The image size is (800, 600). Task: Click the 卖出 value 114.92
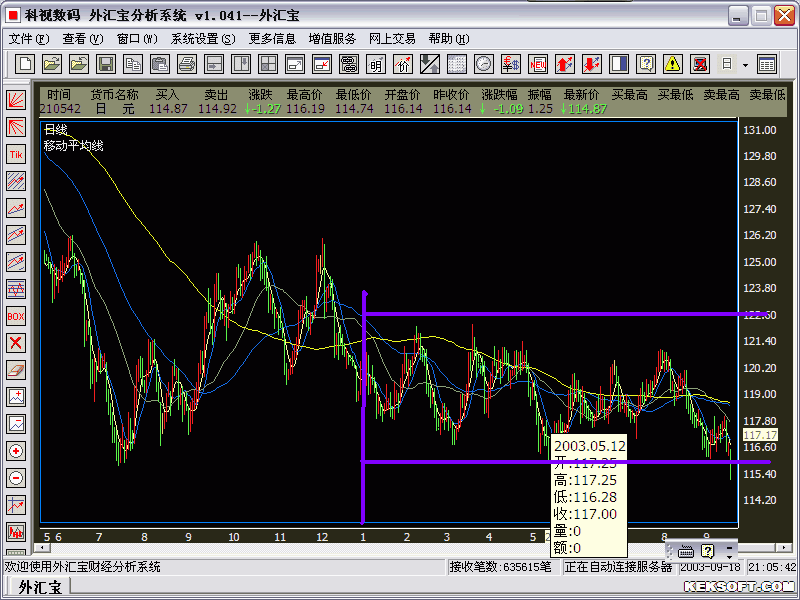tap(217, 109)
